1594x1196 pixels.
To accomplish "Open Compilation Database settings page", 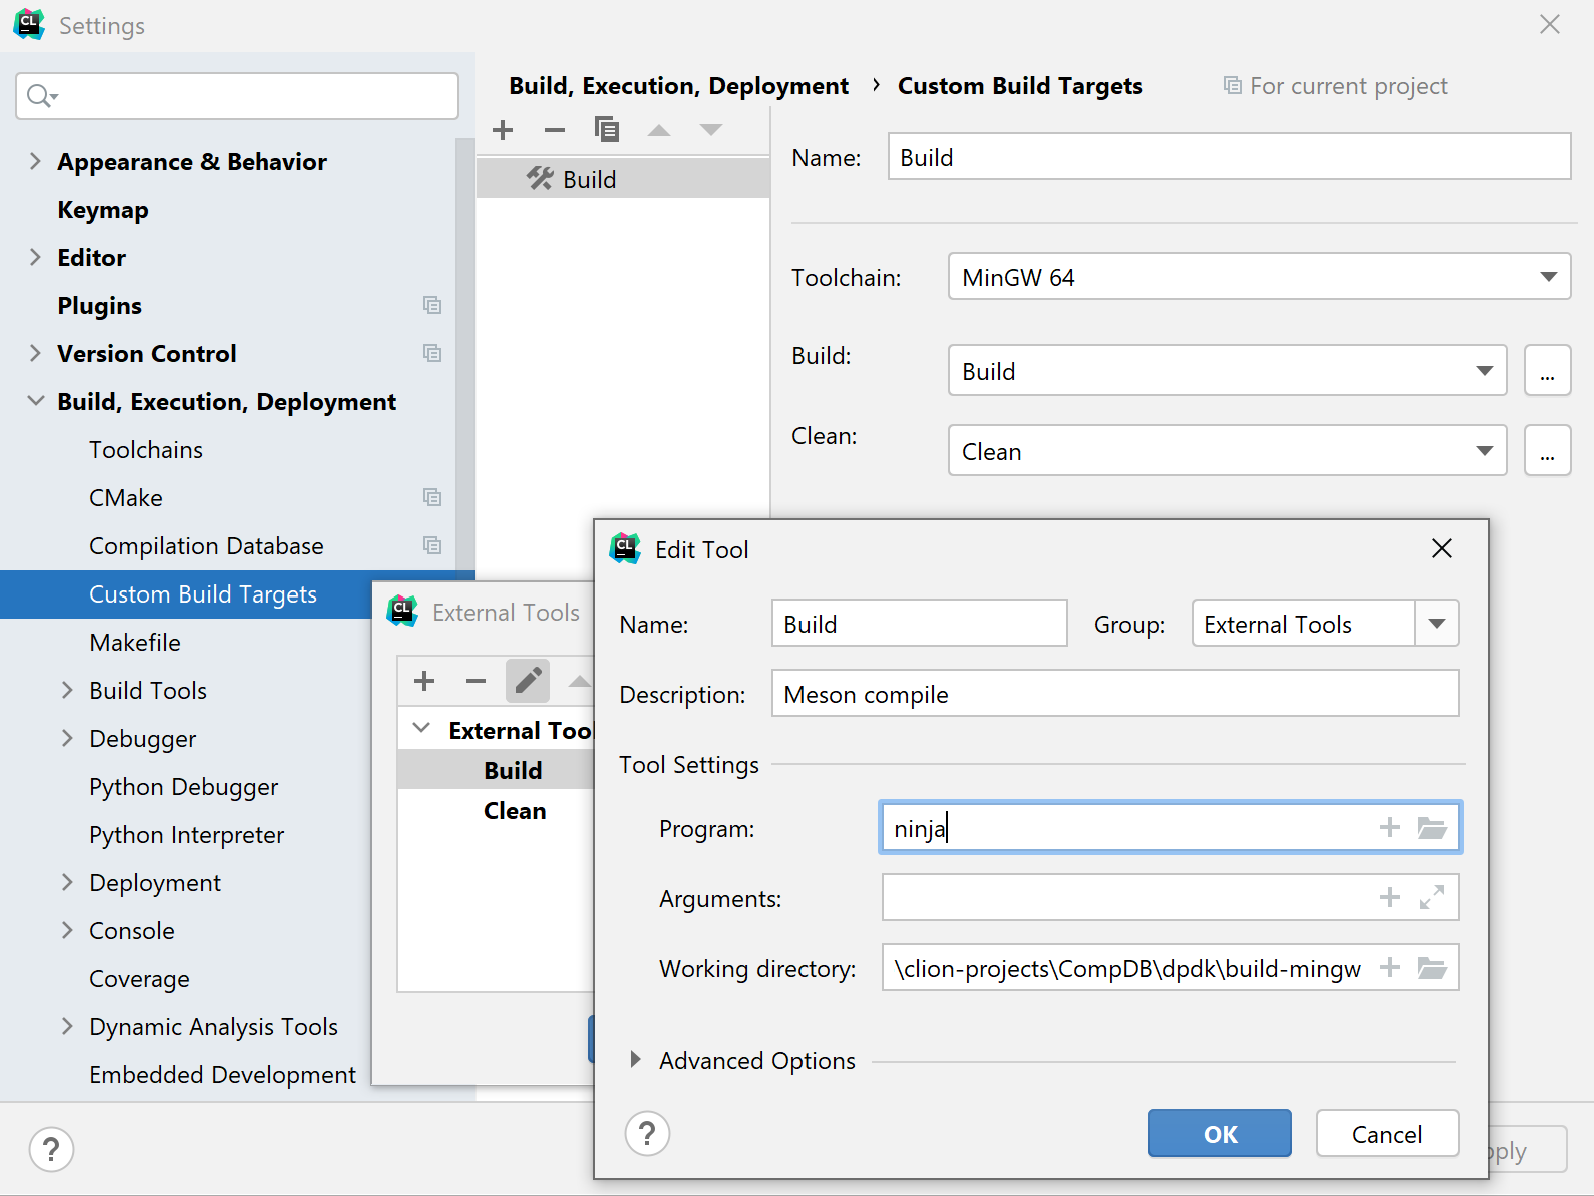I will 206,546.
